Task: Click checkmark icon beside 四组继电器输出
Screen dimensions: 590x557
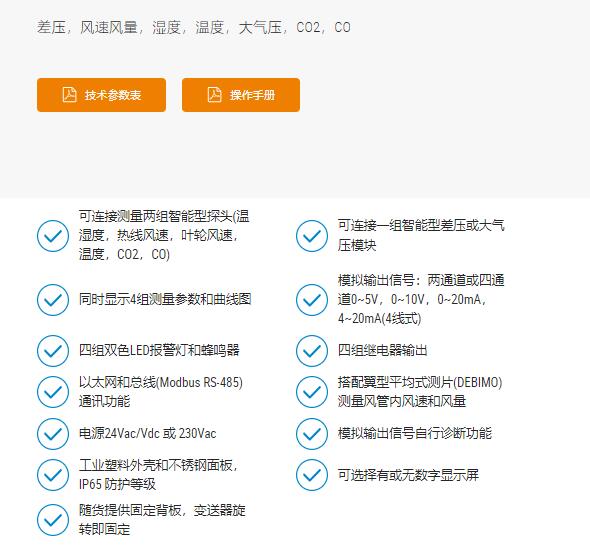Action: (312, 351)
